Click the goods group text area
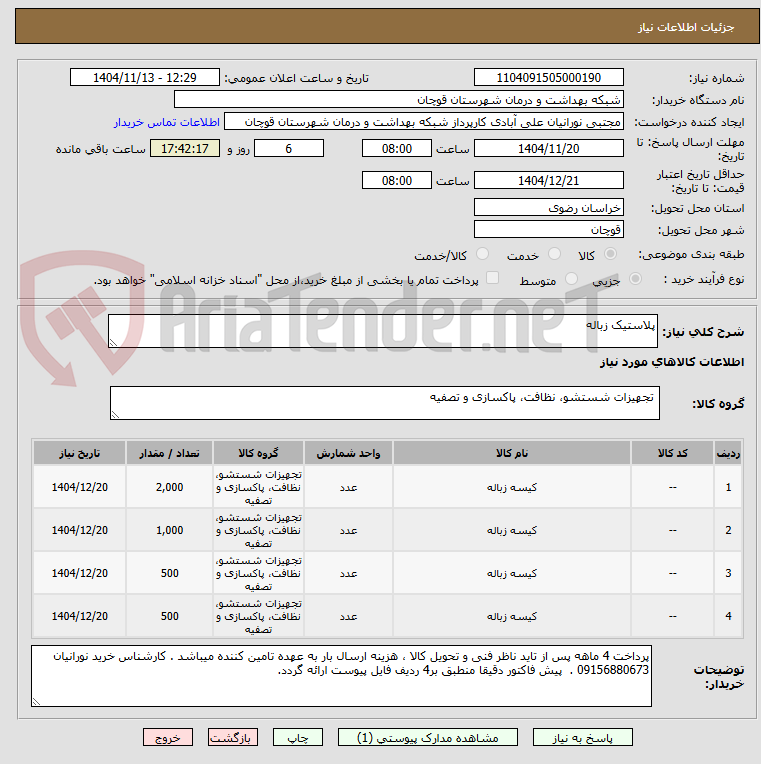 (385, 403)
